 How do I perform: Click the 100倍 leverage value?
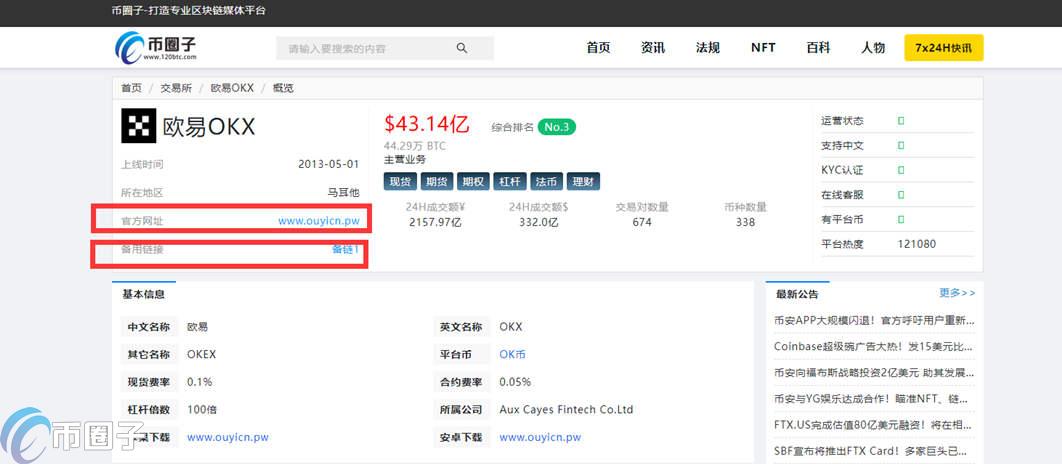202,410
